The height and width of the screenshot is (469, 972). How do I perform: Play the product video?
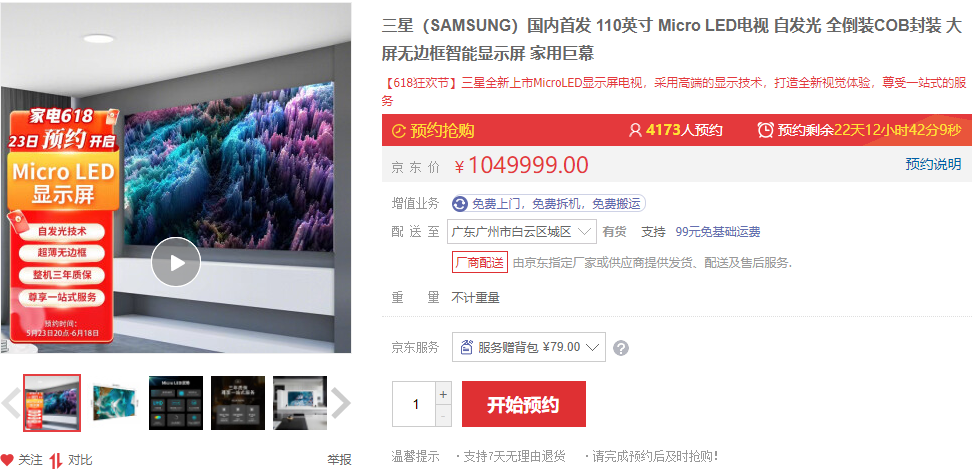click(176, 262)
